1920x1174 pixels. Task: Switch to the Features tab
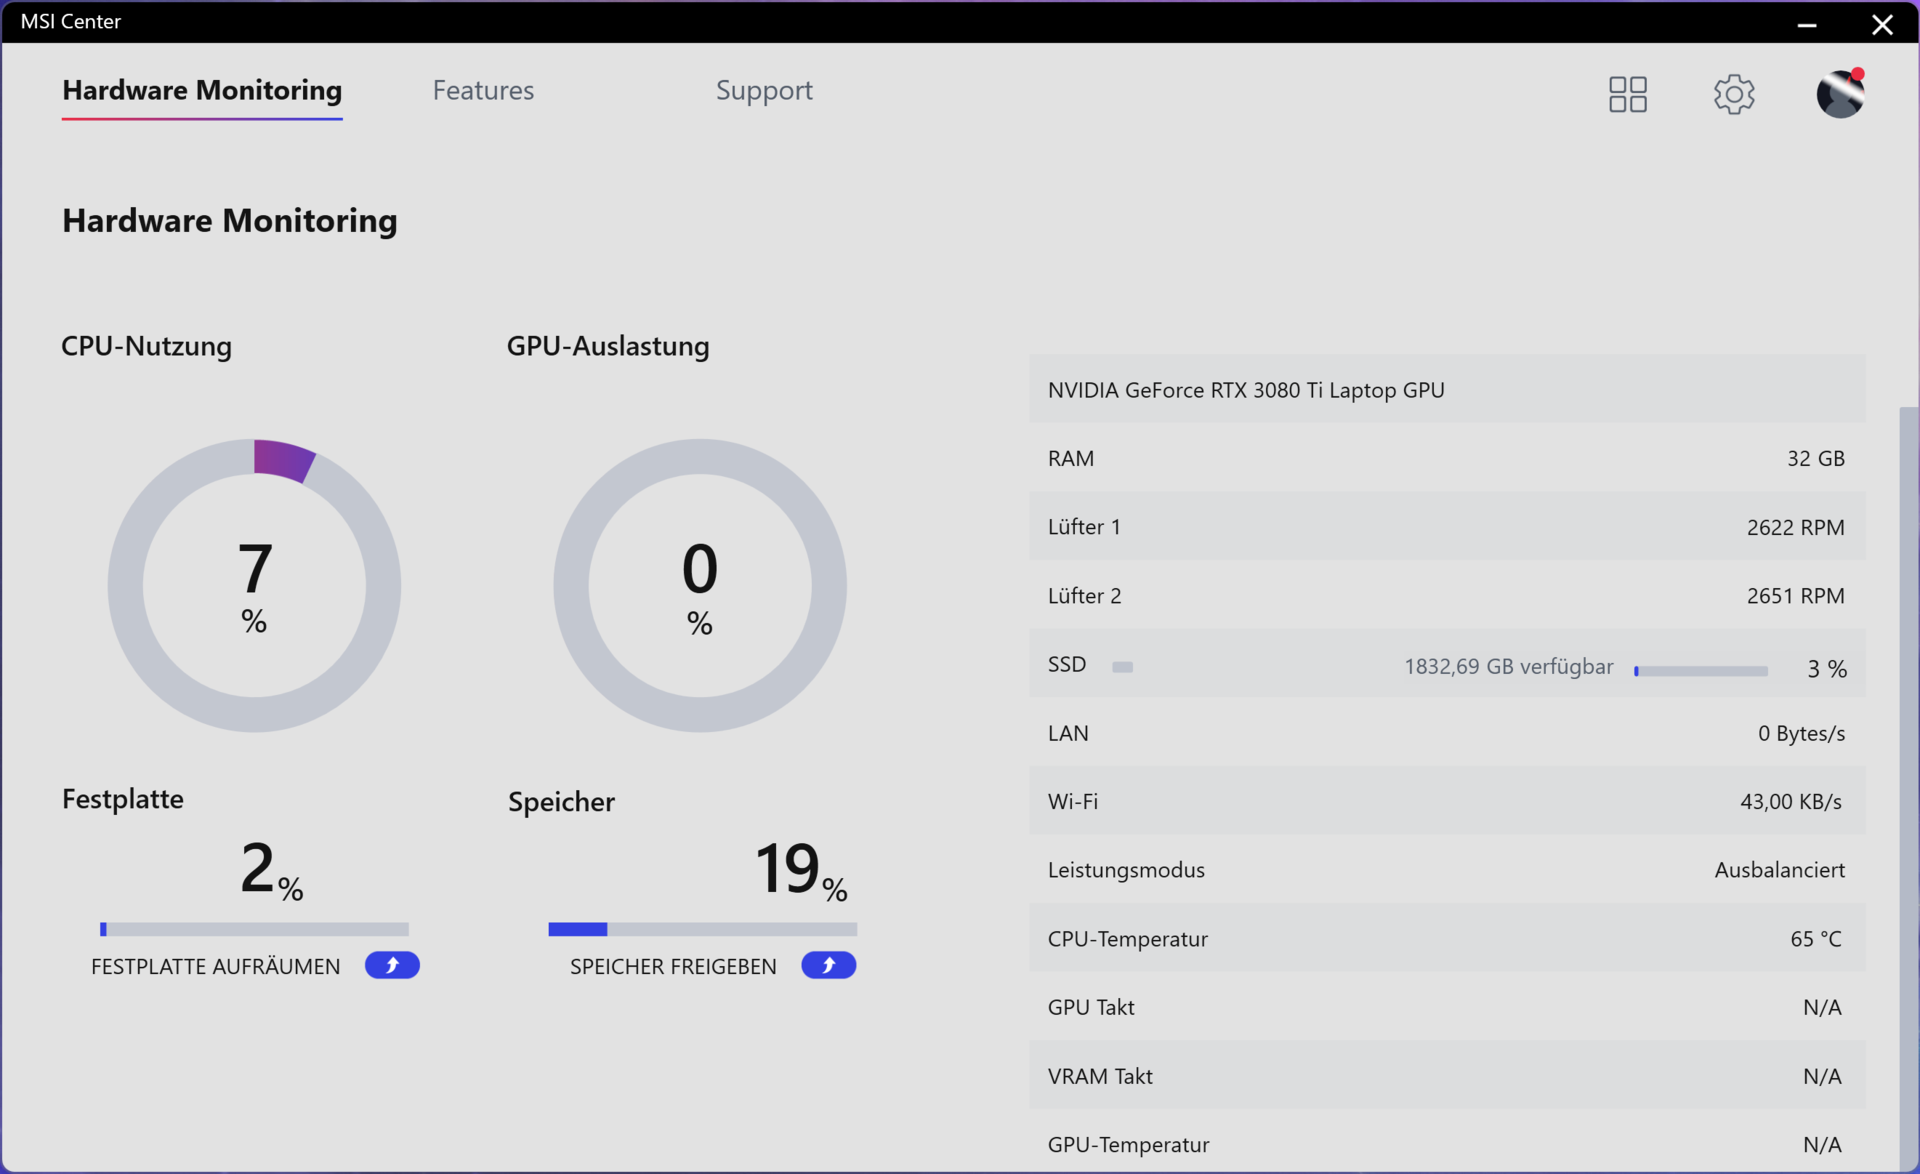coord(483,90)
